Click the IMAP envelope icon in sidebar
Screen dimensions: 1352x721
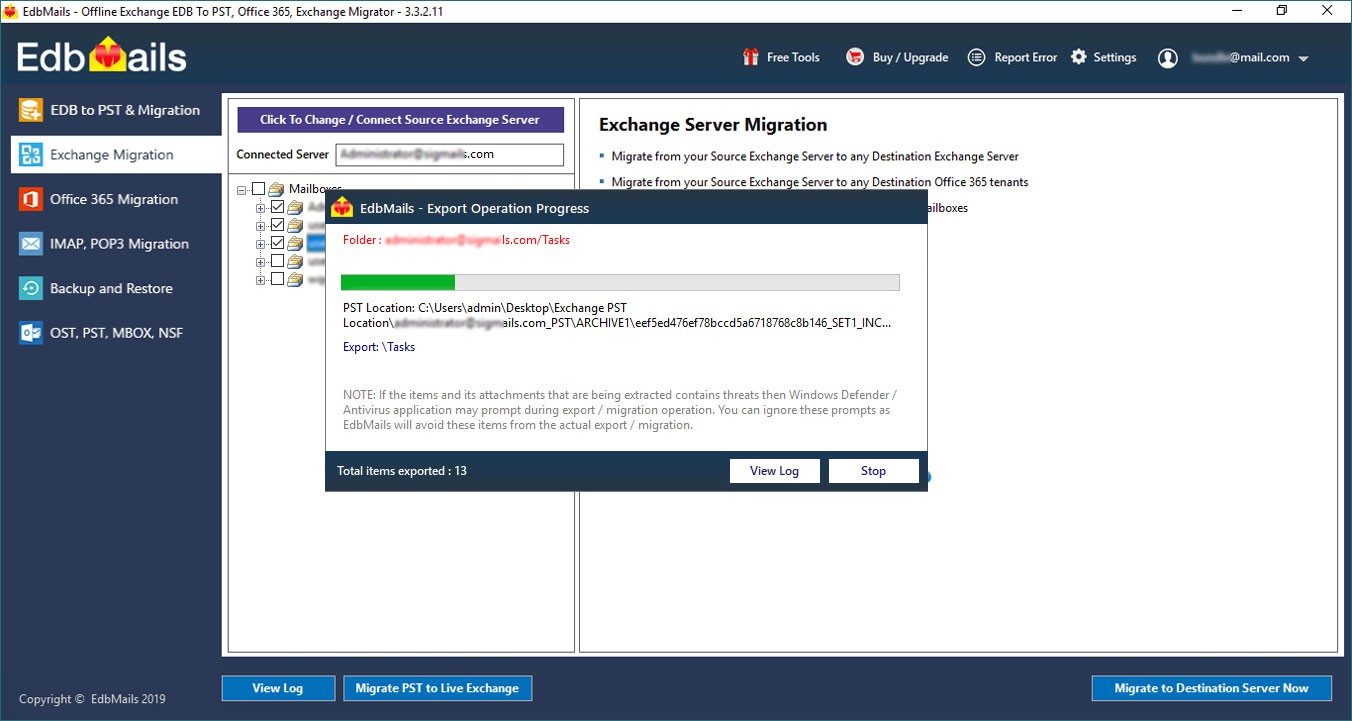[x=31, y=244]
